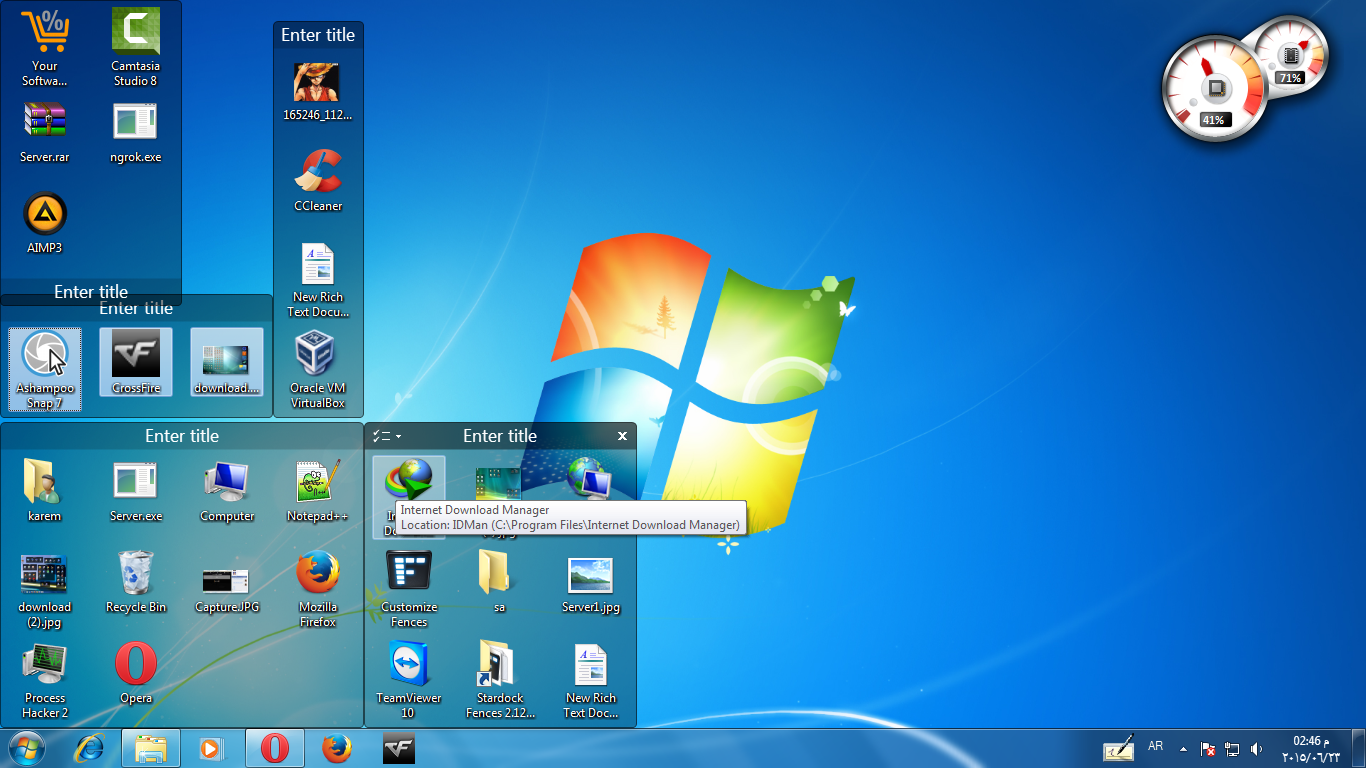Image resolution: width=1366 pixels, height=768 pixels.
Task: Click the title of the CCleaner fence
Action: [x=318, y=35]
